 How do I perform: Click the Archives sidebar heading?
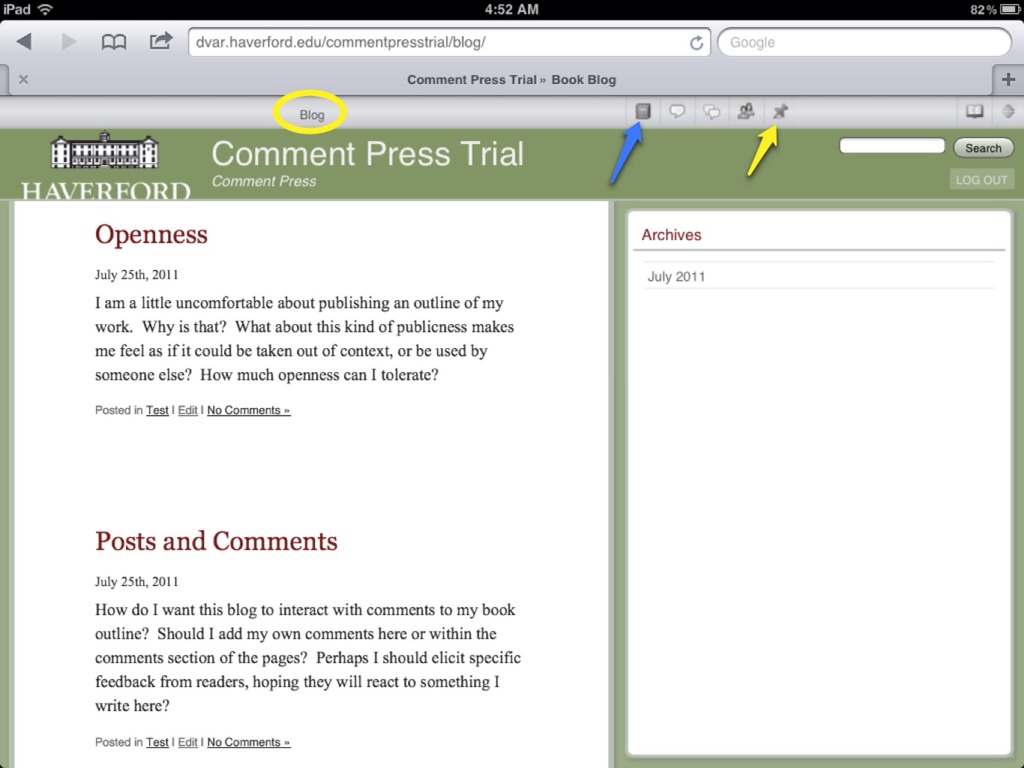(671, 235)
